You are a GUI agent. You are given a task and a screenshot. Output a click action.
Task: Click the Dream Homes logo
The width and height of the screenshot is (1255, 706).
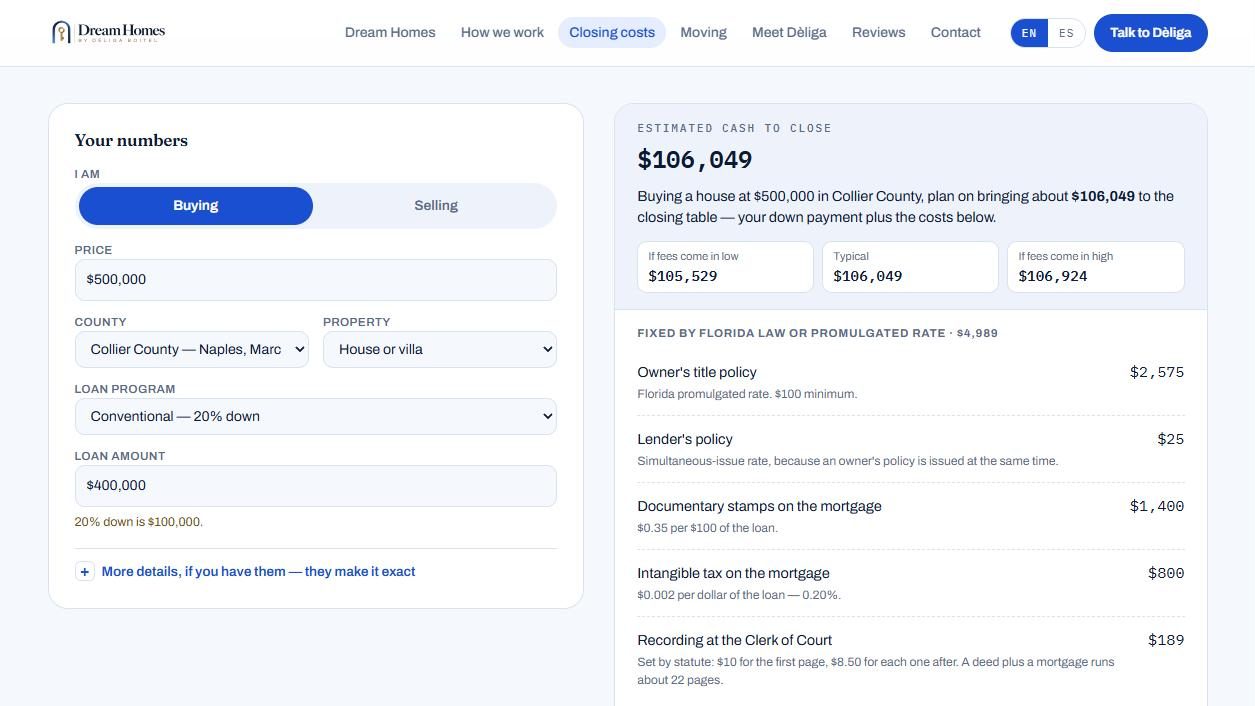point(109,32)
